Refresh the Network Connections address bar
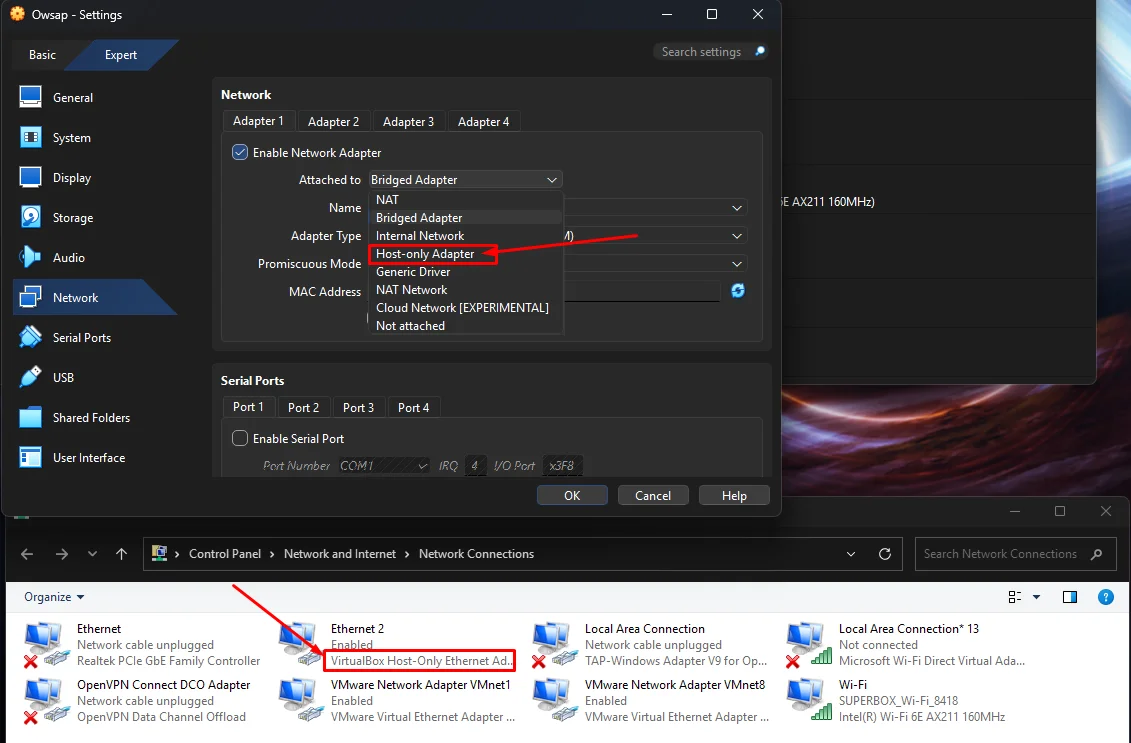The image size is (1131, 743). tap(884, 554)
